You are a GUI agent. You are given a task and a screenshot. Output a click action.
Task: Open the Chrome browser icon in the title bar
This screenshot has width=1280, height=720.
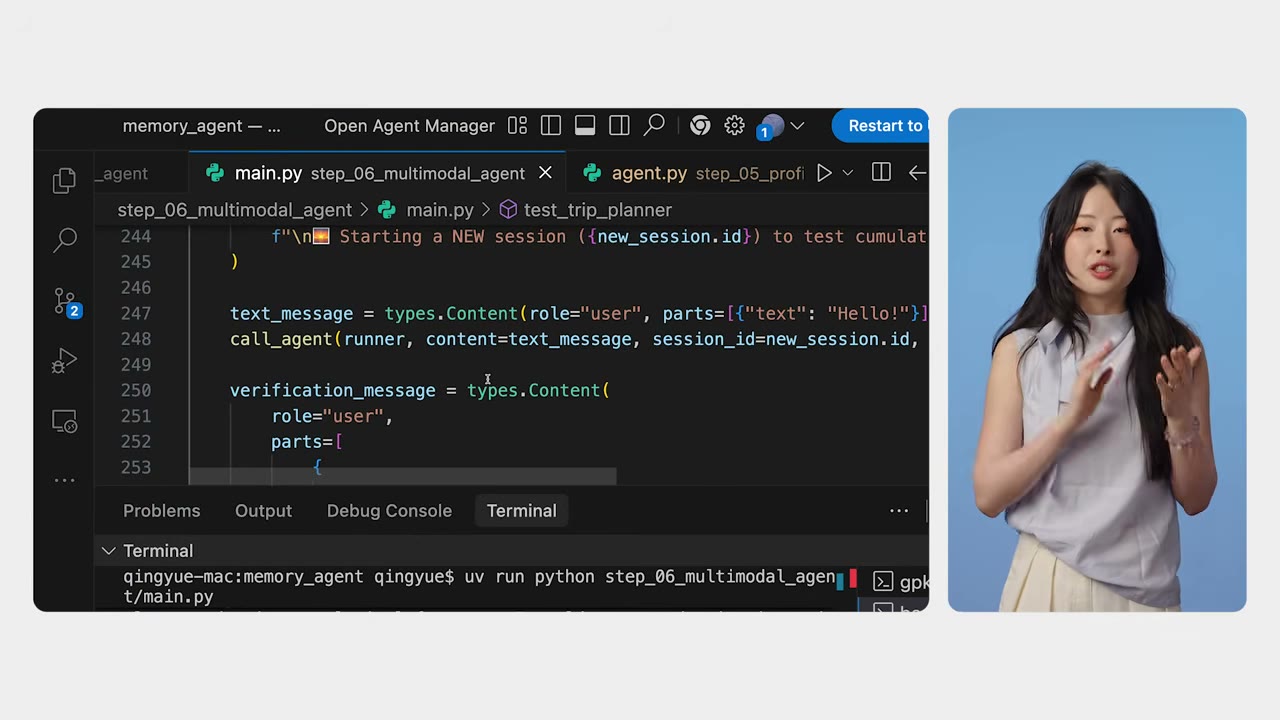tap(700, 126)
